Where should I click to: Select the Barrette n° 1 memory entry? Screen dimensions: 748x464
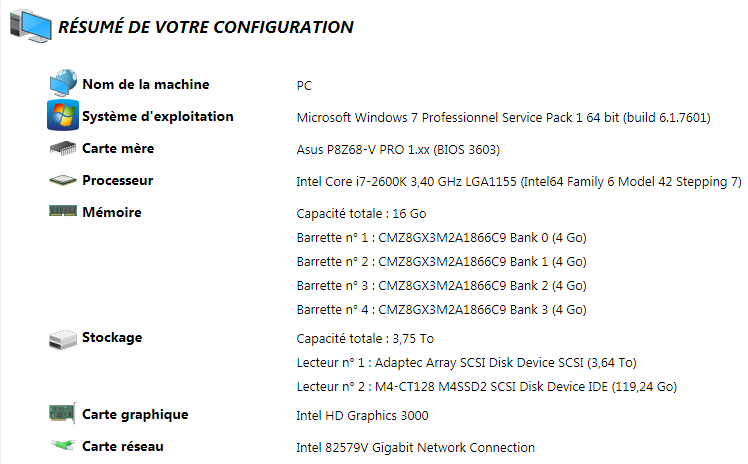pyautogui.click(x=441, y=237)
